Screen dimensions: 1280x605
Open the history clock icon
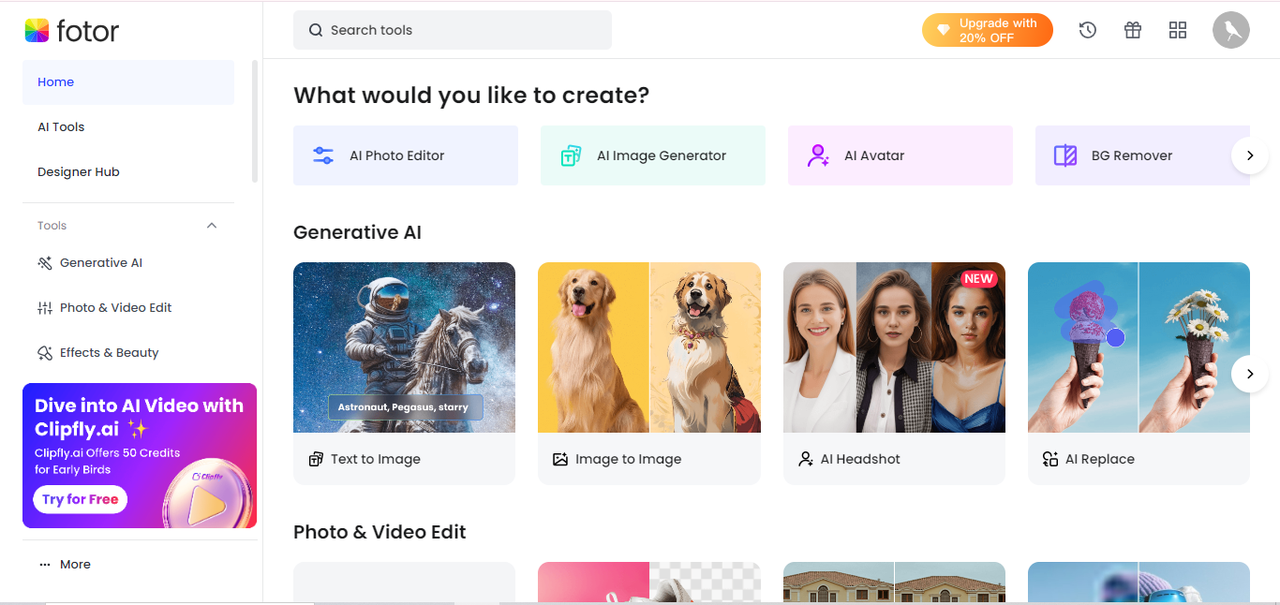1088,30
